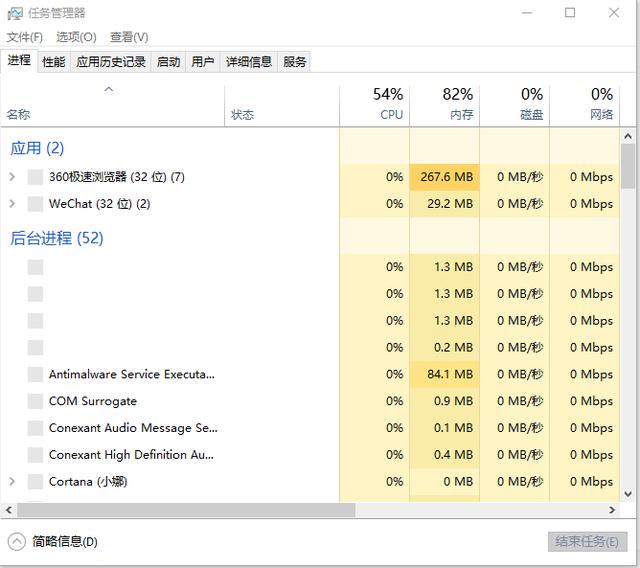Click the Task Manager title bar icon

tap(15, 13)
